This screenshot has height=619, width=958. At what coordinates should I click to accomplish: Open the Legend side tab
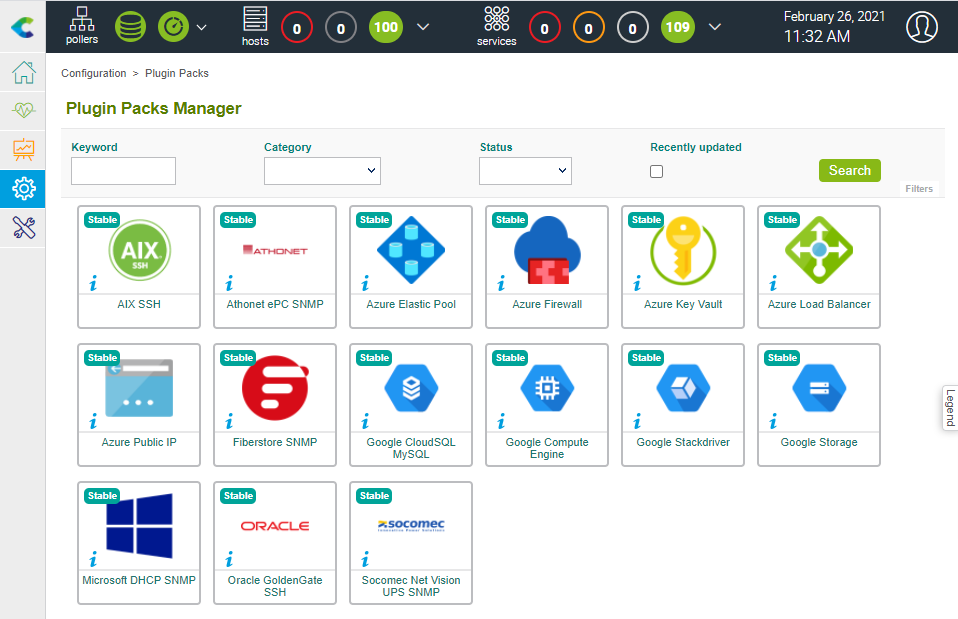[x=950, y=408]
